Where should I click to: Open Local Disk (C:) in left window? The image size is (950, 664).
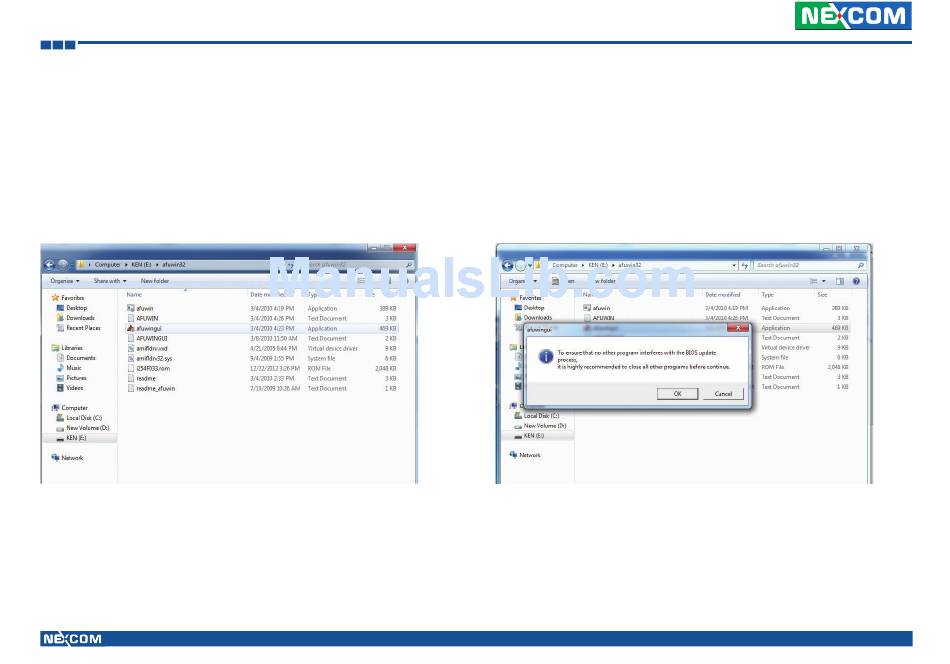pyautogui.click(x=84, y=418)
